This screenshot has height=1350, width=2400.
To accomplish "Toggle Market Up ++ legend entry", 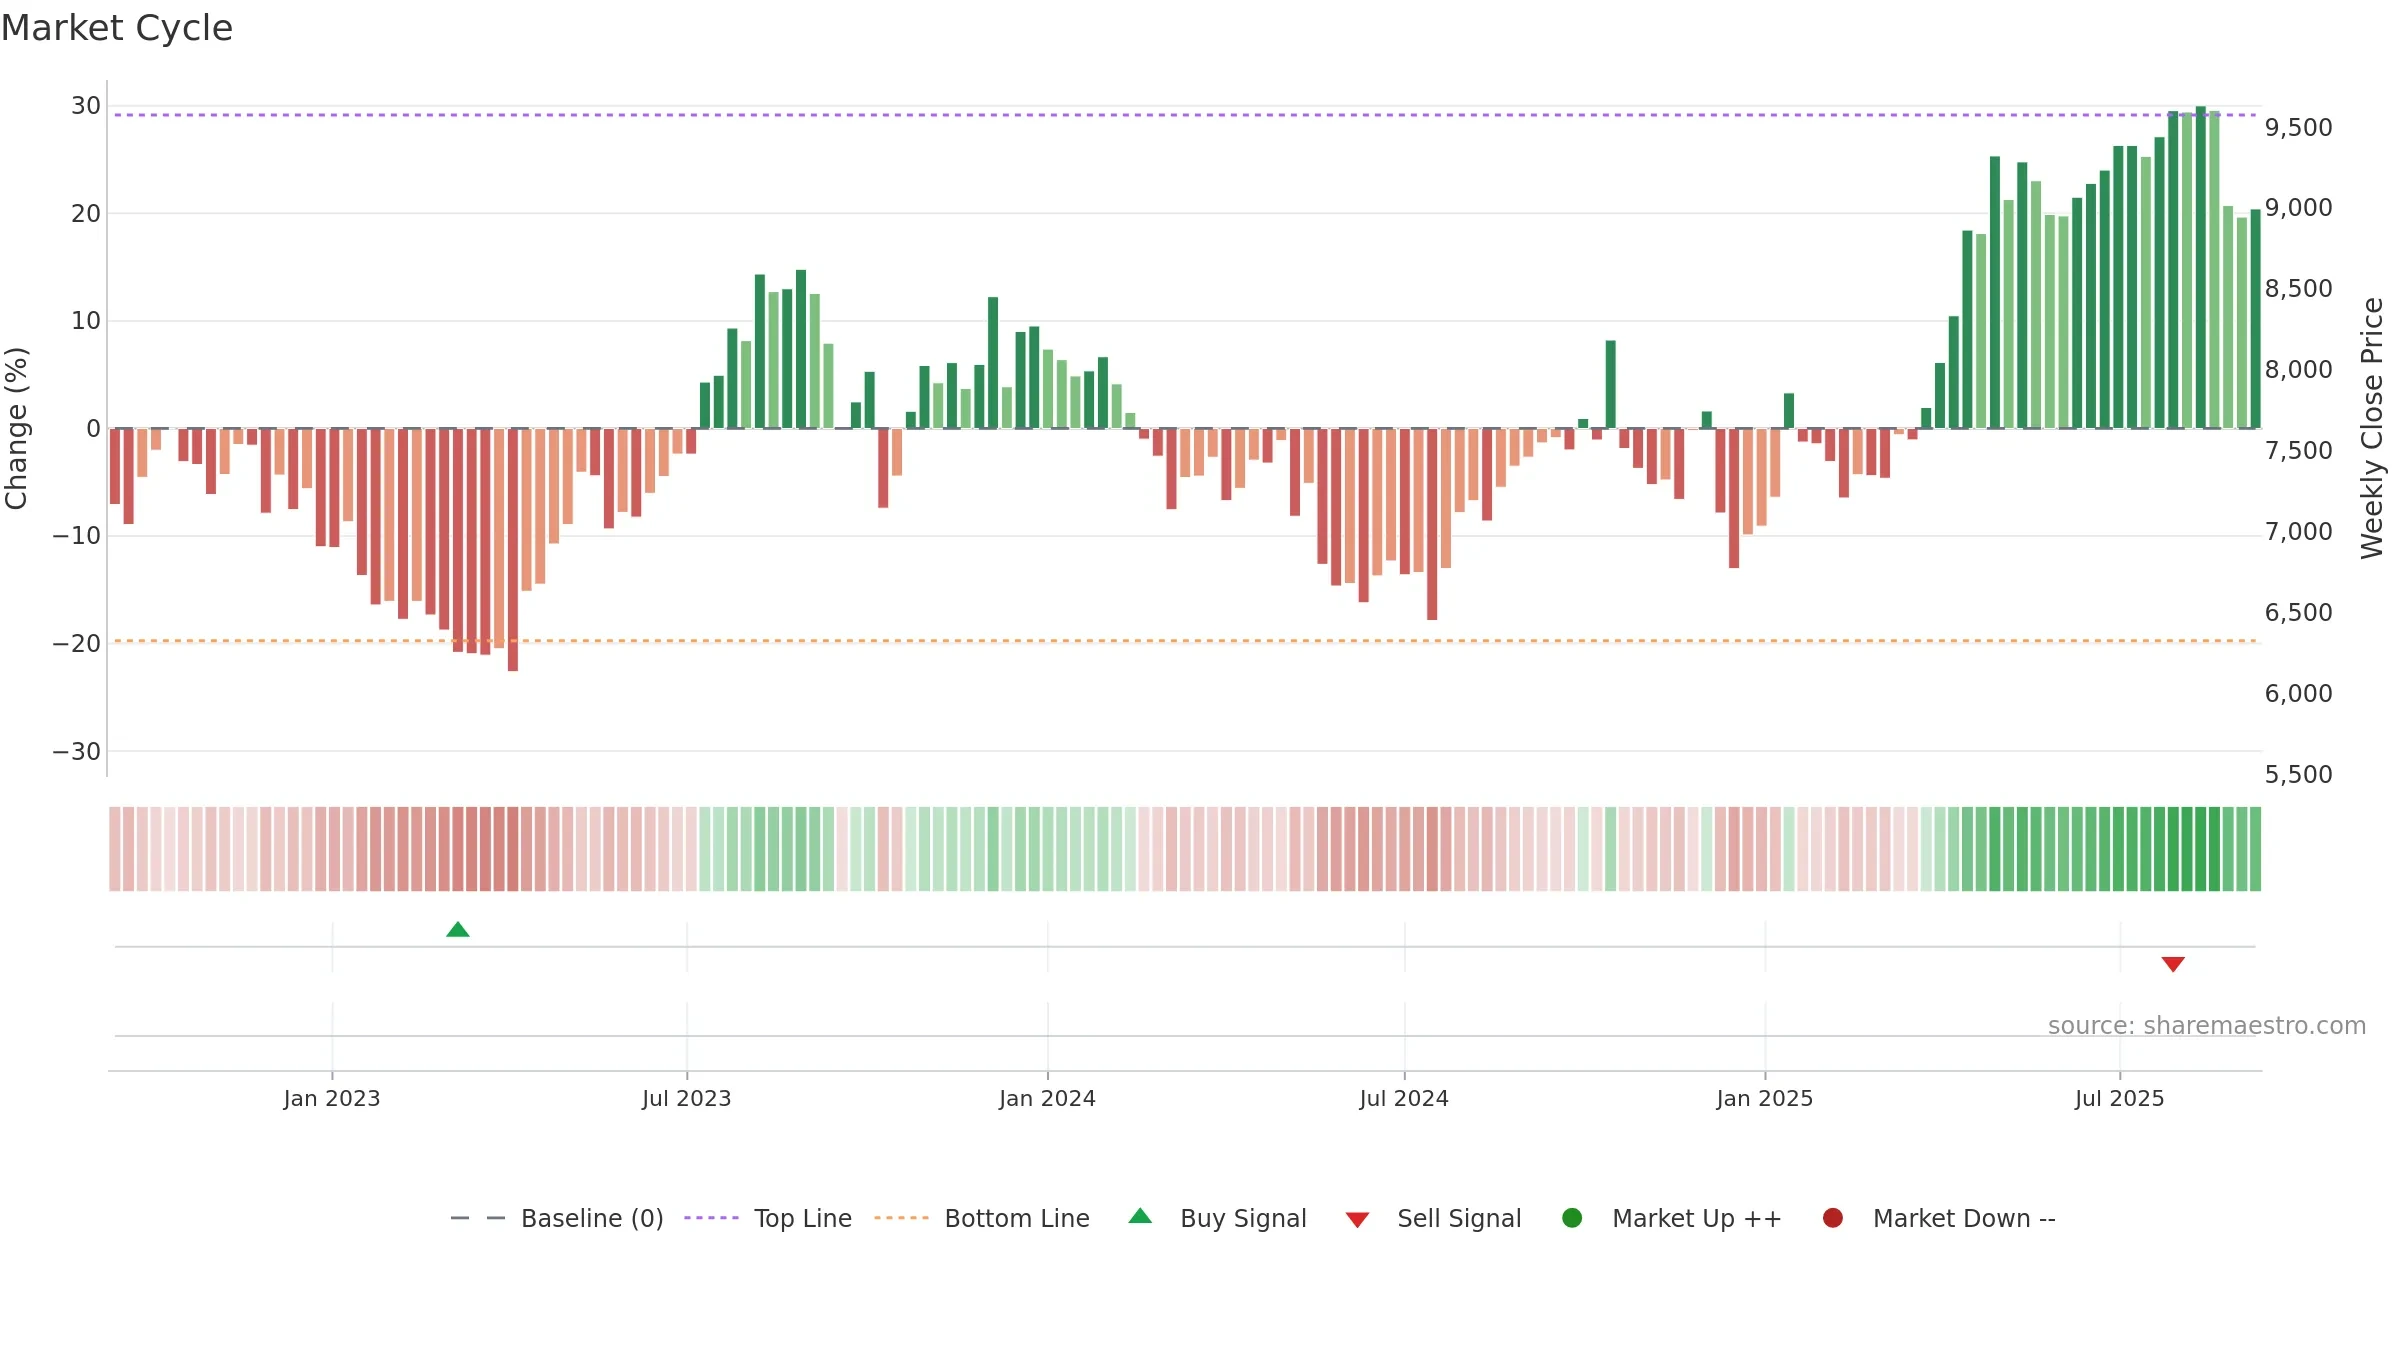I will pos(1672,1218).
